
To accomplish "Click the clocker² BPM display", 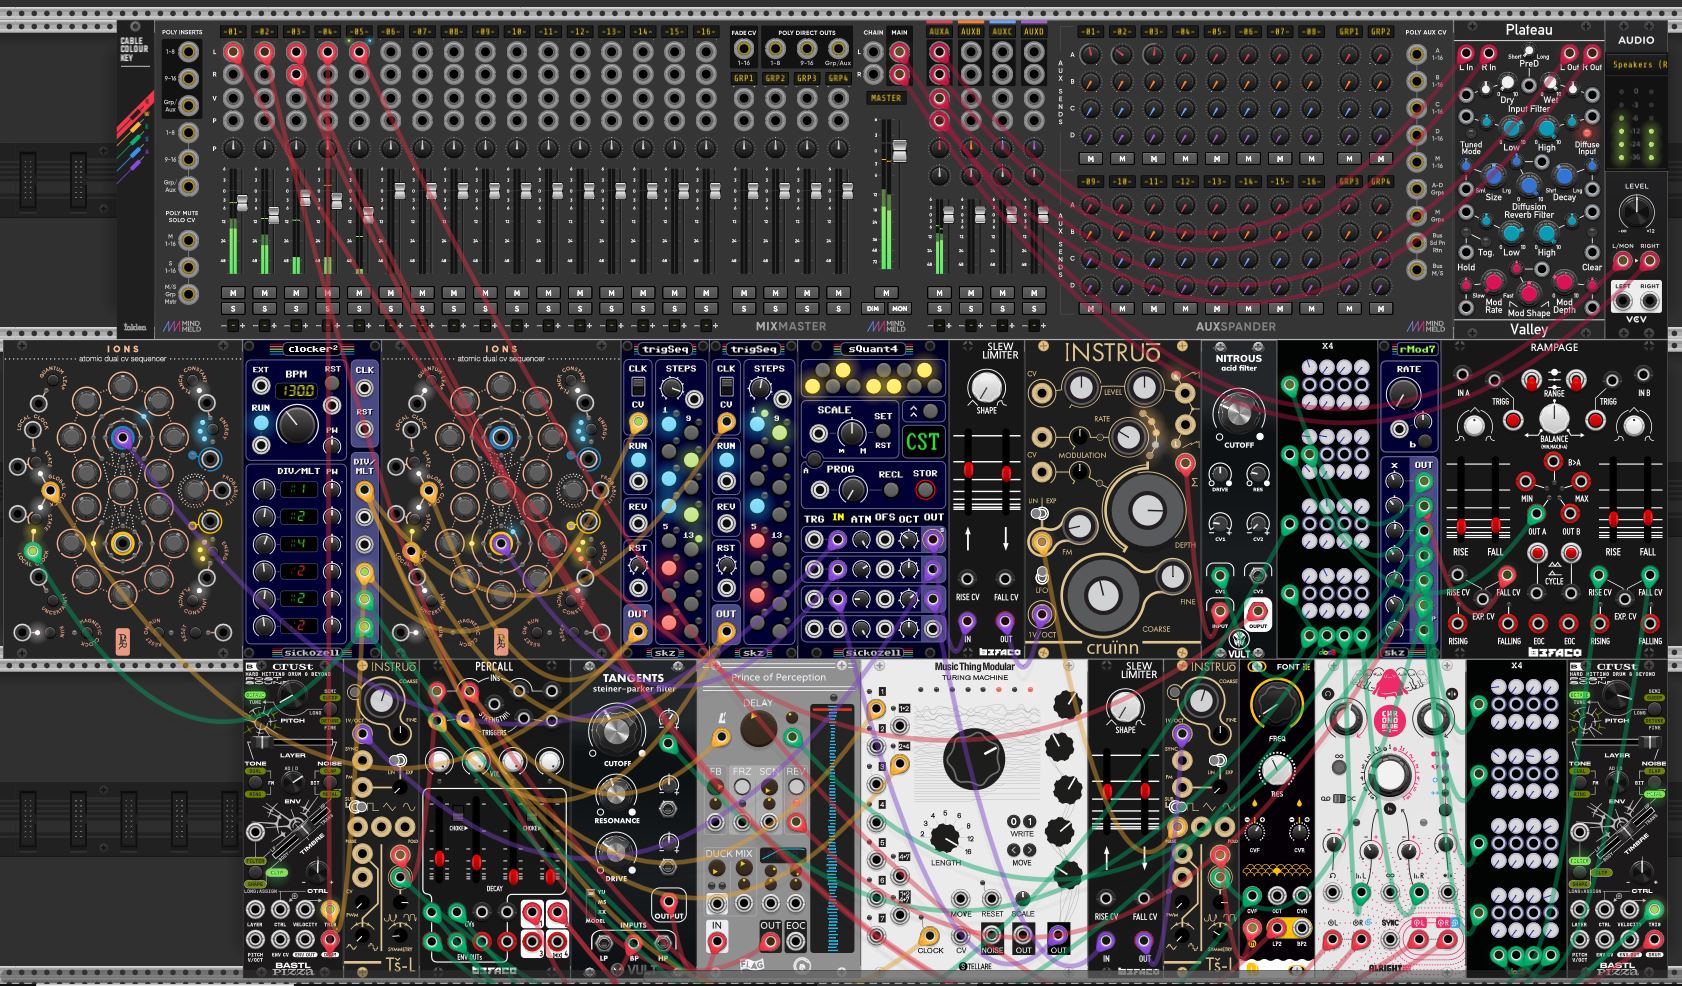I will point(297,389).
